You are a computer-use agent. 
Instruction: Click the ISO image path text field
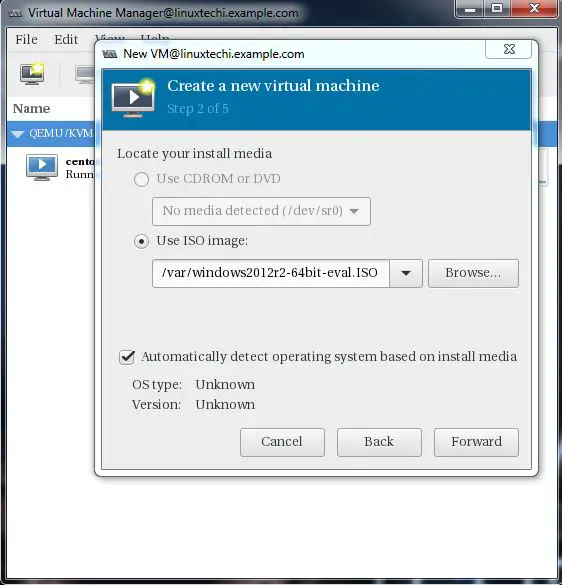[x=271, y=273]
